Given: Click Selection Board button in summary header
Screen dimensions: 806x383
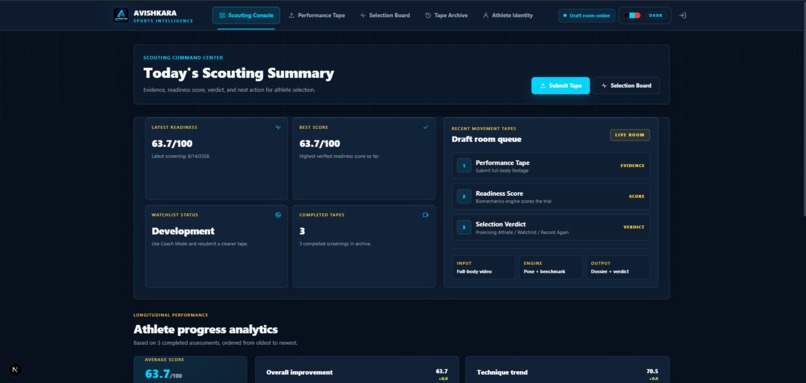Looking at the screenshot, I should point(626,86).
